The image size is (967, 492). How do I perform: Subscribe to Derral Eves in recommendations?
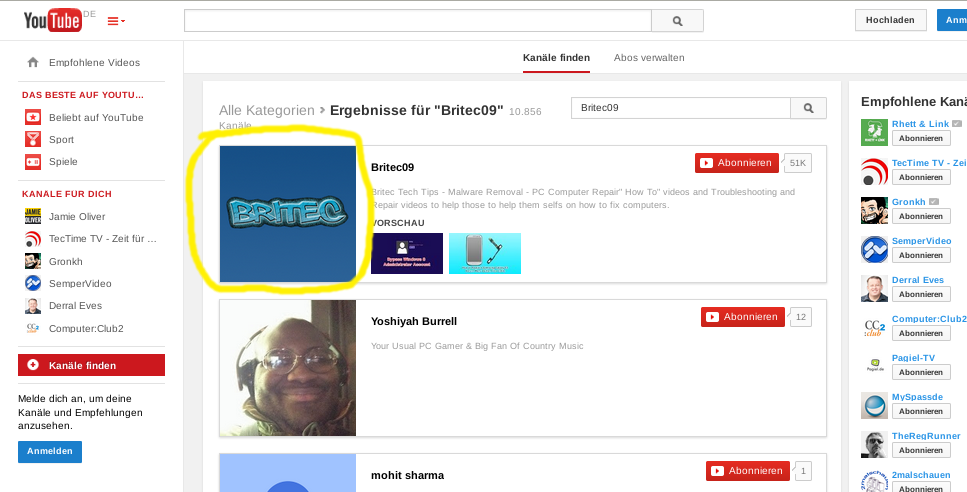(921, 294)
